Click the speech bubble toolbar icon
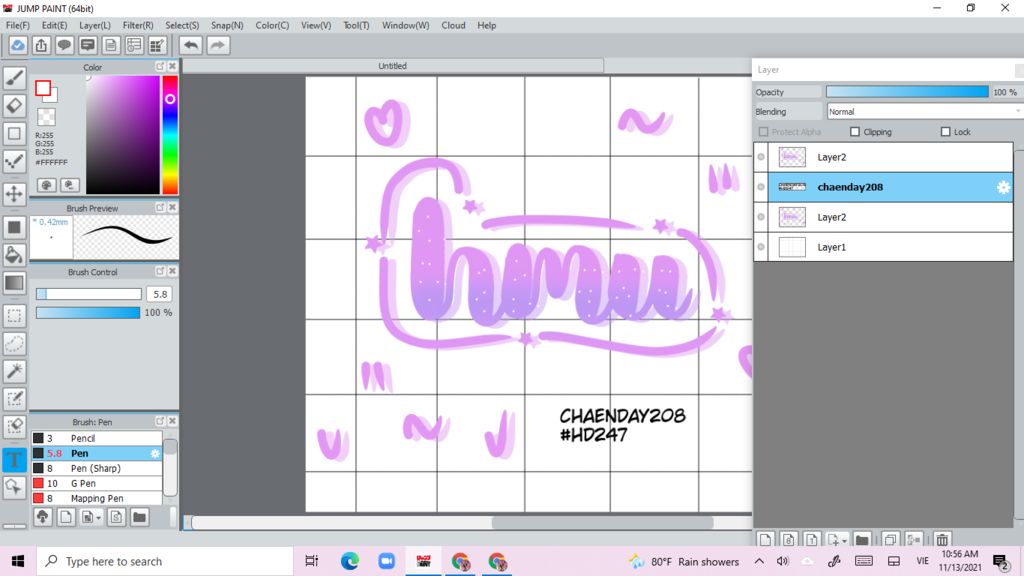 (64, 45)
